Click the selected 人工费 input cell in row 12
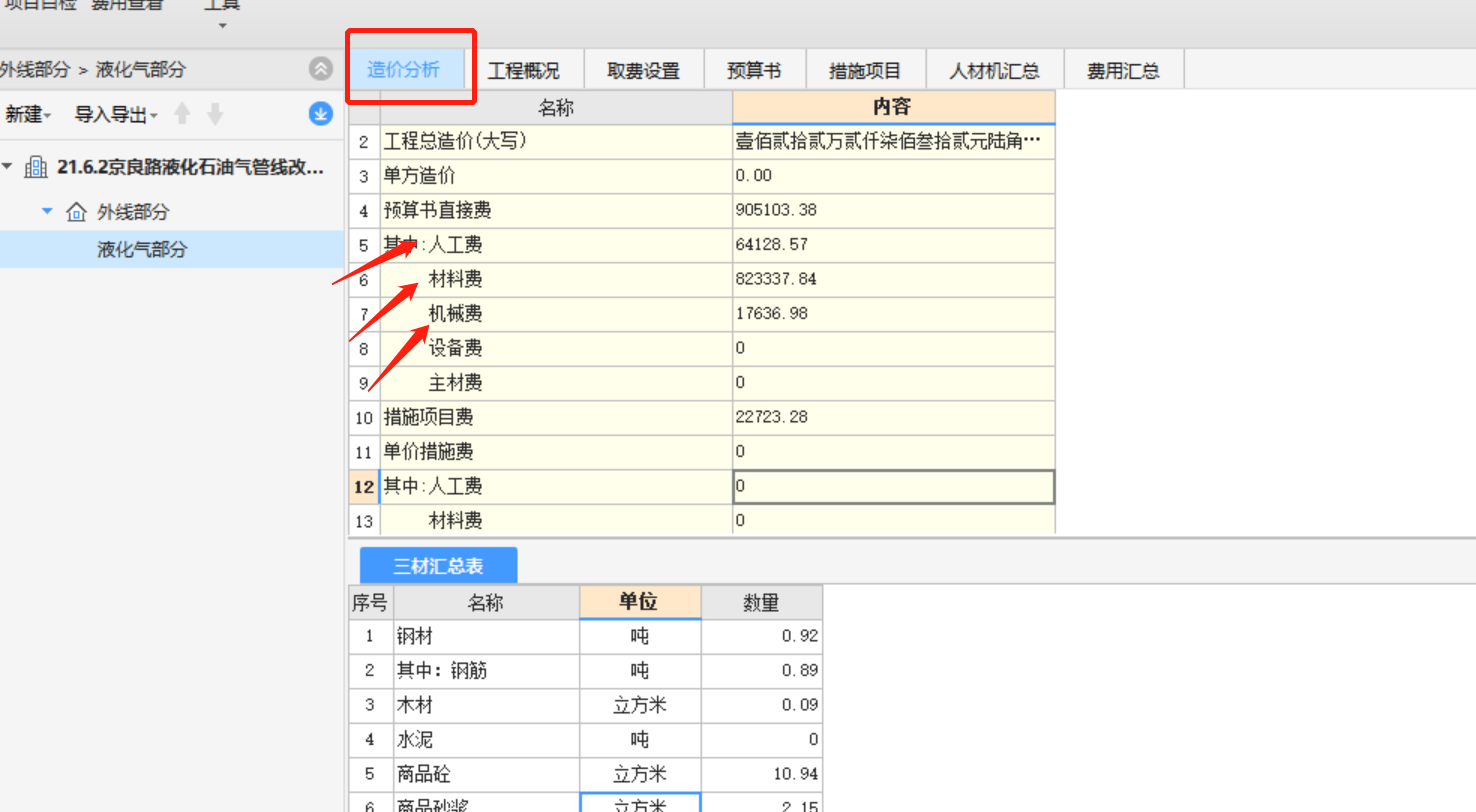Image resolution: width=1476 pixels, height=812 pixels. click(891, 486)
